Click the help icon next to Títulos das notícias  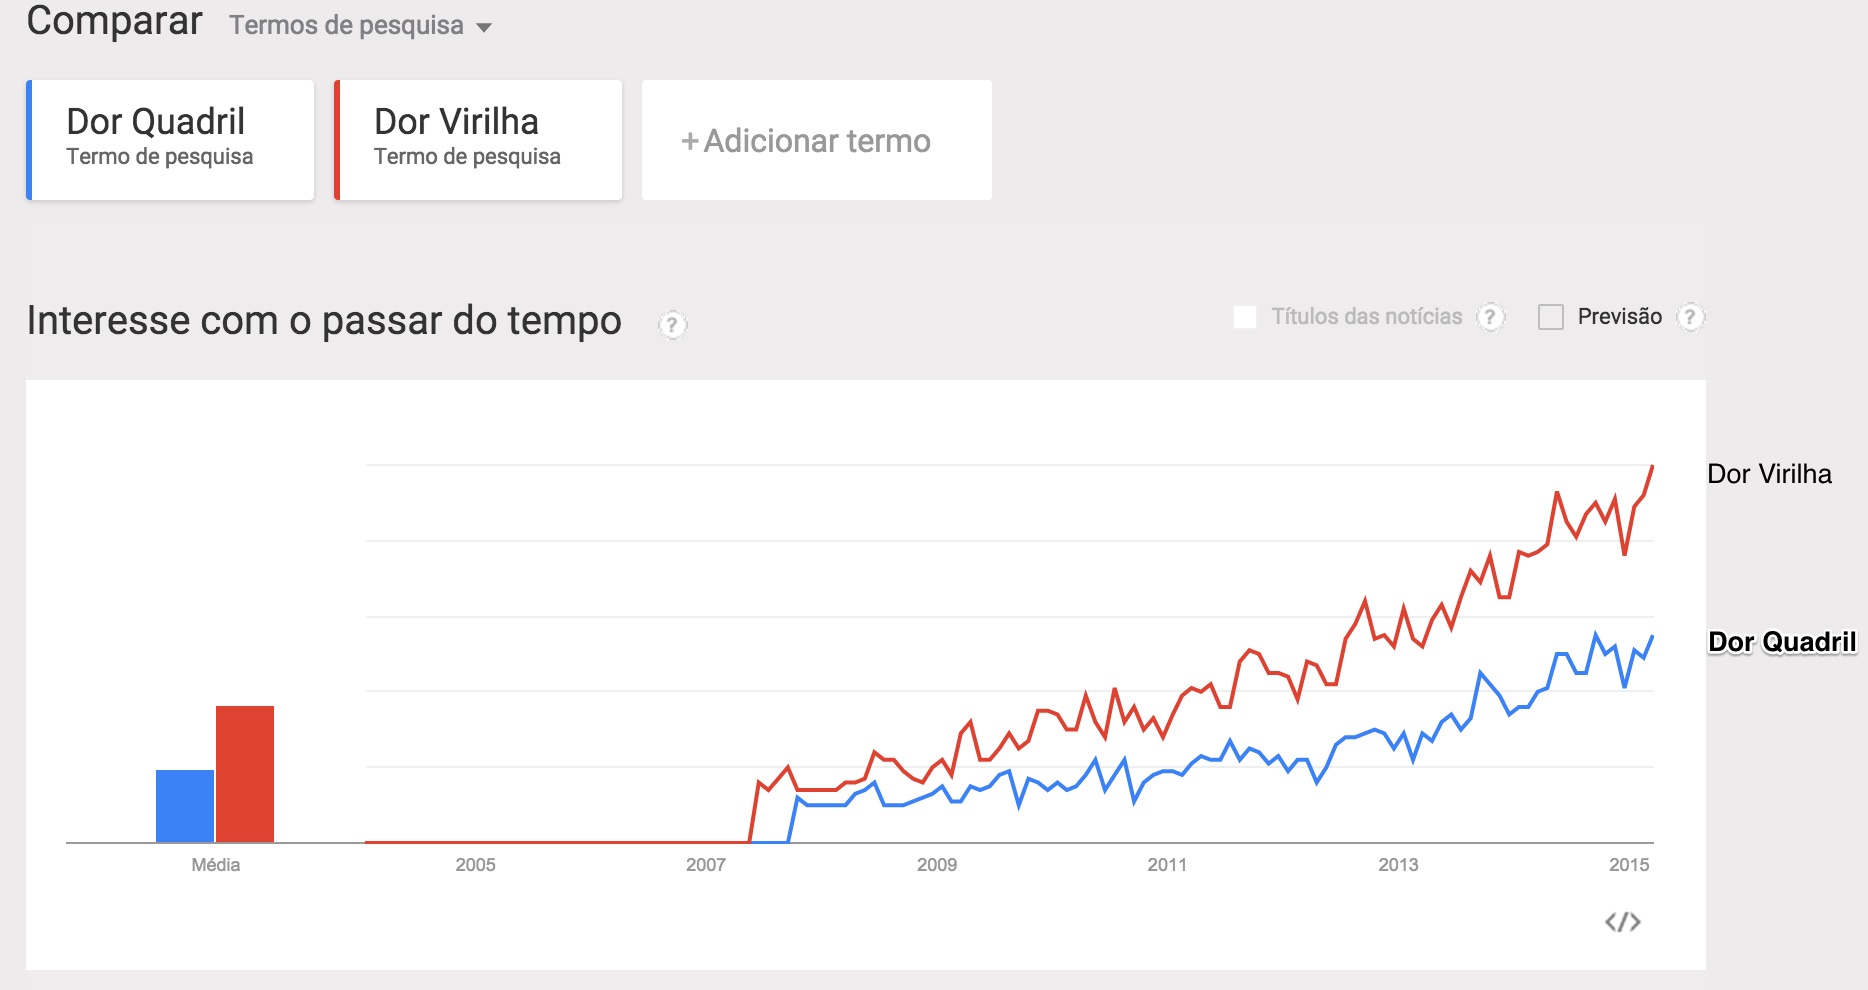click(x=1490, y=317)
